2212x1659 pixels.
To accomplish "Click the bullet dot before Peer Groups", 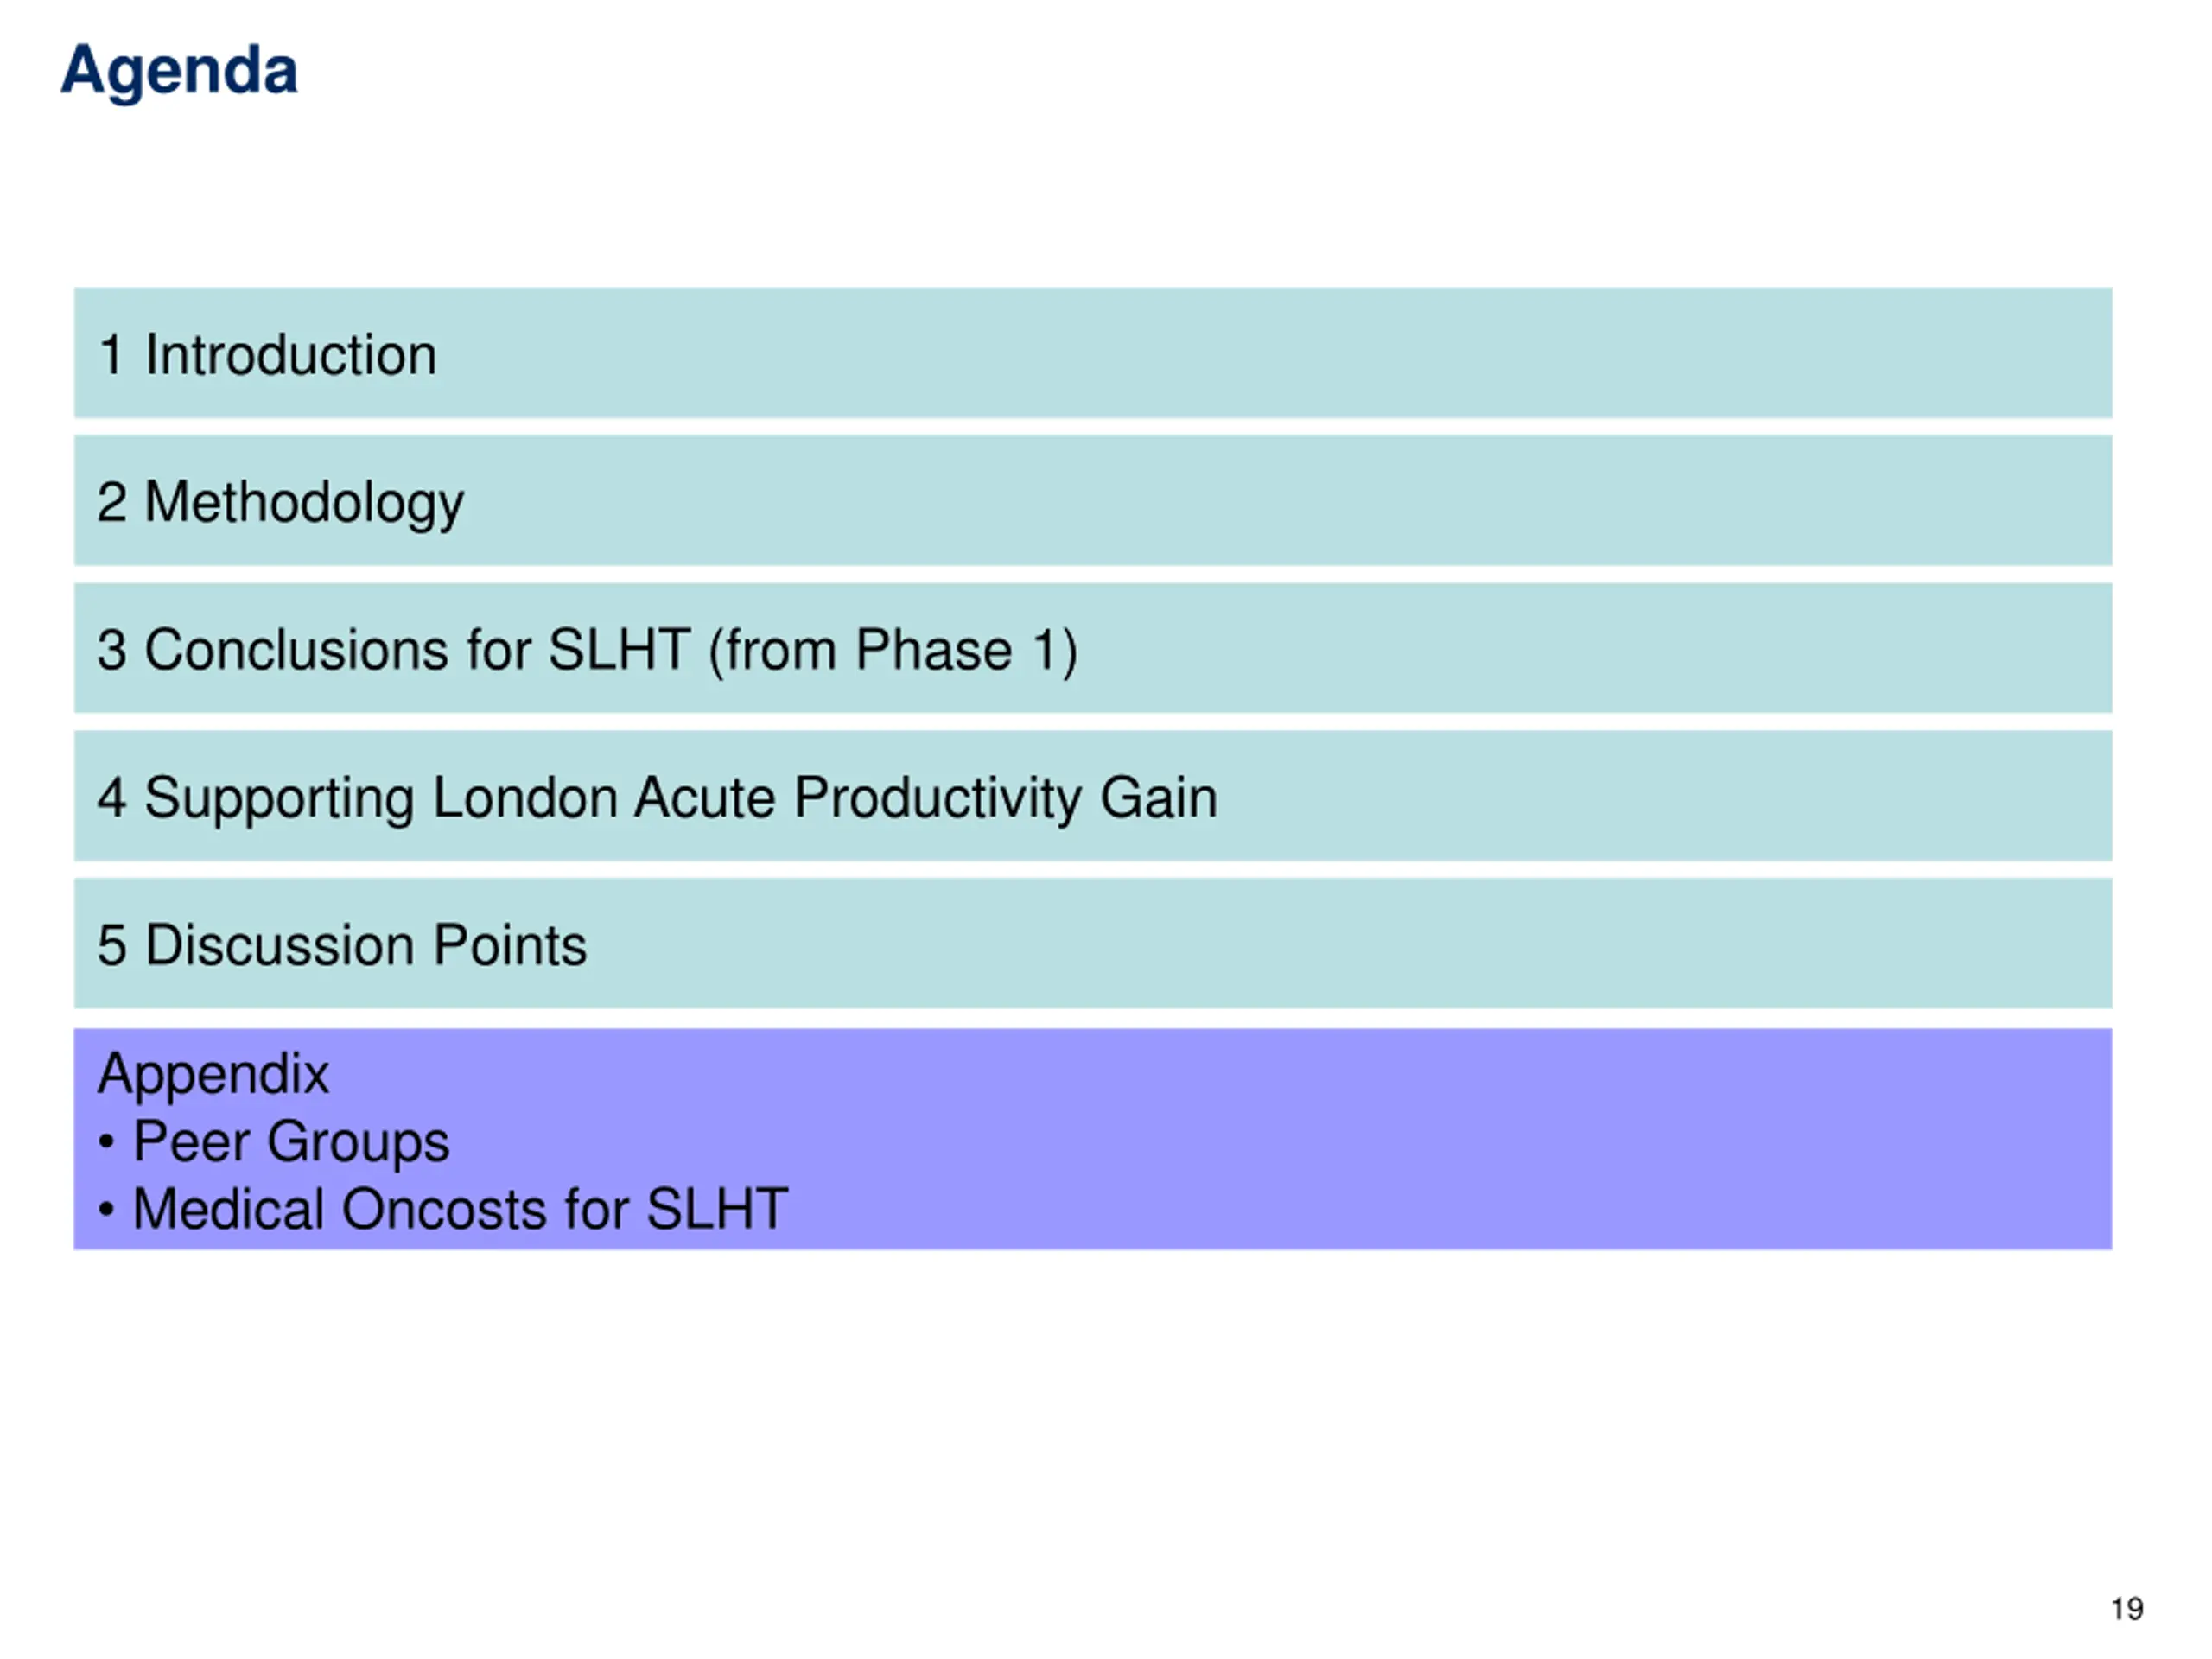I will coord(107,1141).
